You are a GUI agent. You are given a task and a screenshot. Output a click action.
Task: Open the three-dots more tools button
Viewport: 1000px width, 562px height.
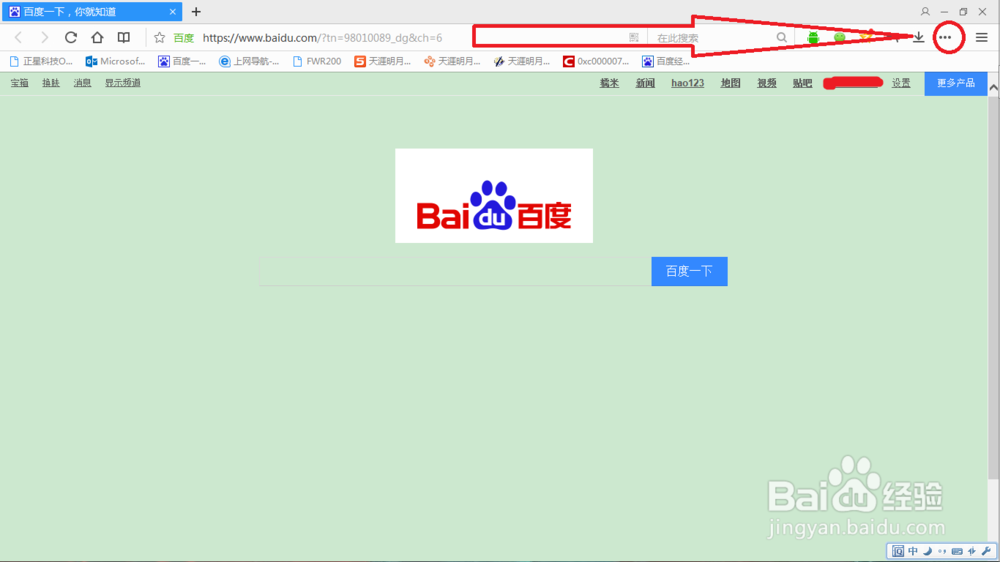click(945, 38)
